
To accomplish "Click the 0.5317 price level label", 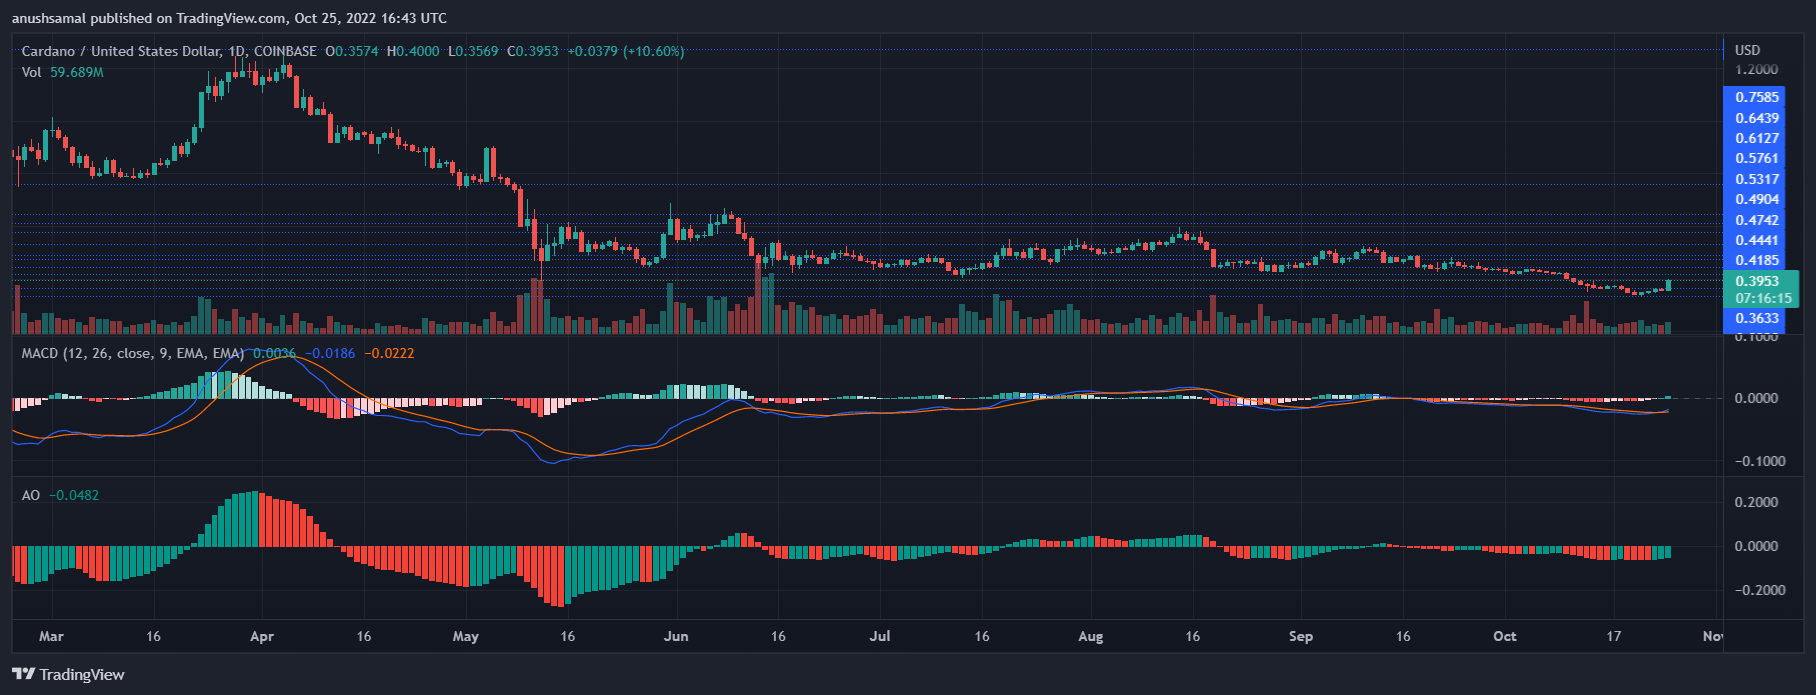I will click(x=1757, y=179).
